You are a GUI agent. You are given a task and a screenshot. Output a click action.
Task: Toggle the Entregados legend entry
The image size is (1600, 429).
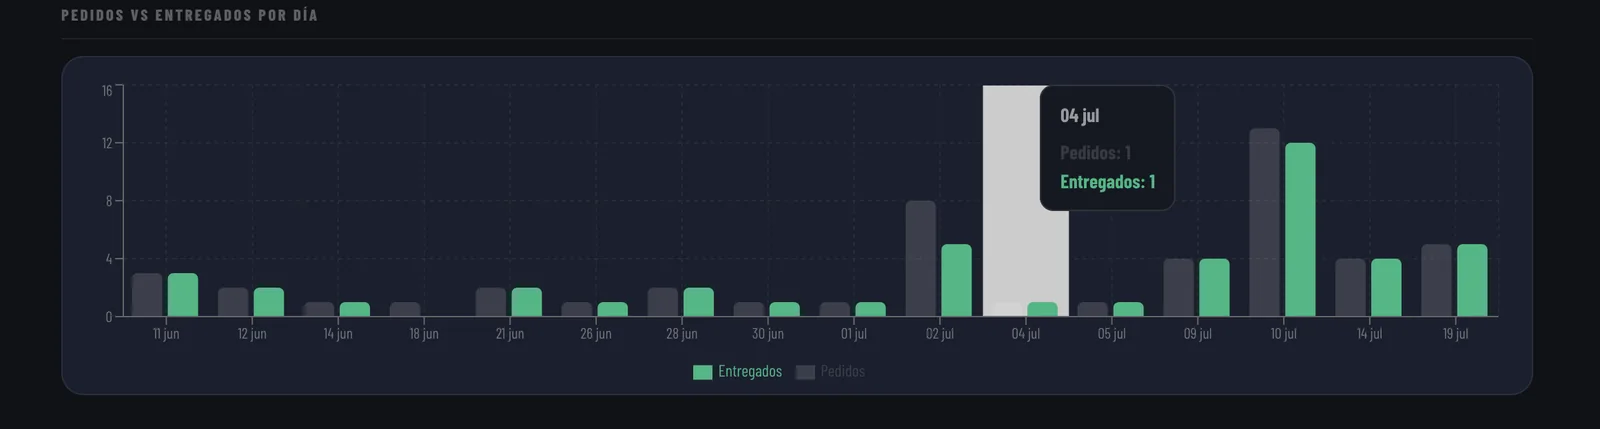point(738,372)
